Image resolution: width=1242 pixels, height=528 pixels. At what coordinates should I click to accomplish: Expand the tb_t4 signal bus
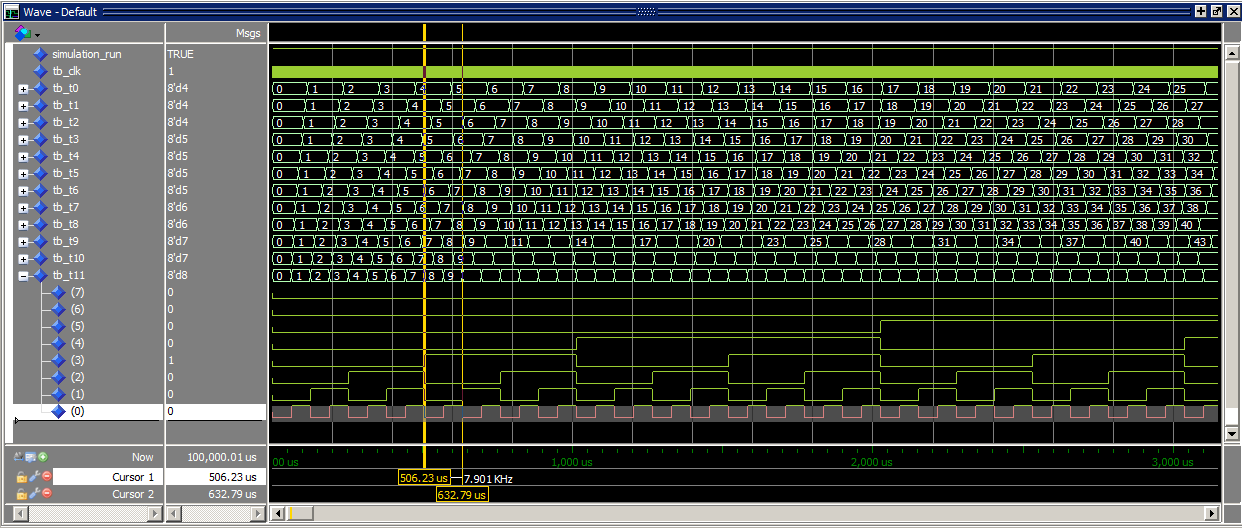(x=23, y=156)
